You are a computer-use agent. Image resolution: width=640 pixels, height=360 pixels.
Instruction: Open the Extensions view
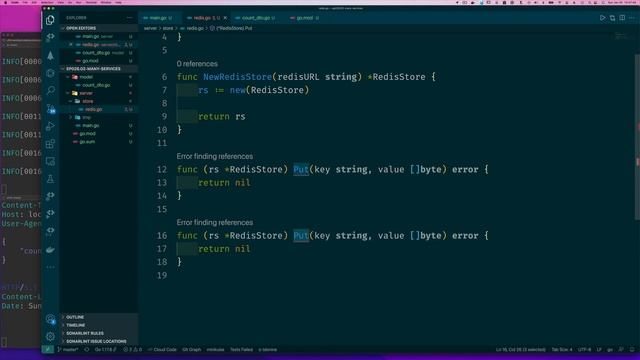[x=50, y=144]
